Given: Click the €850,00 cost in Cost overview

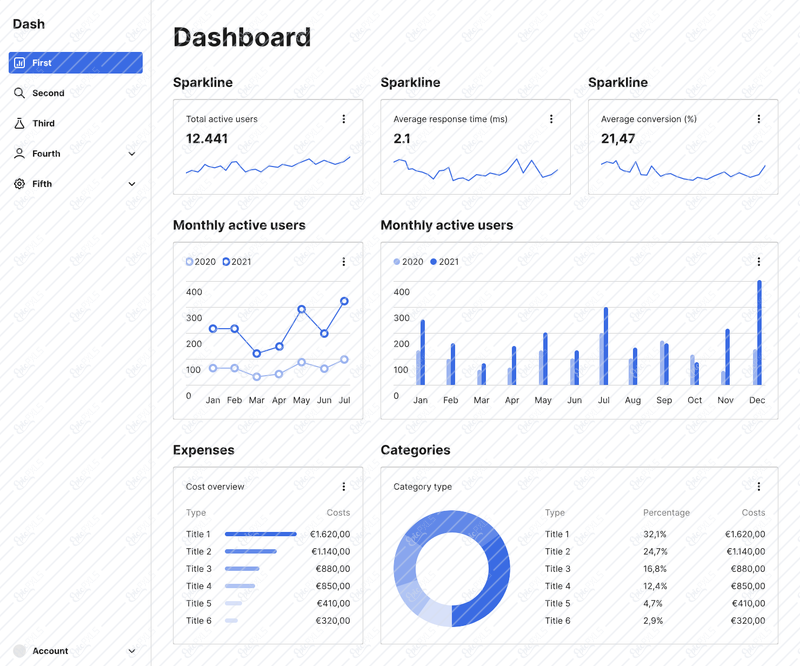Looking at the screenshot, I should pyautogui.click(x=333, y=586).
